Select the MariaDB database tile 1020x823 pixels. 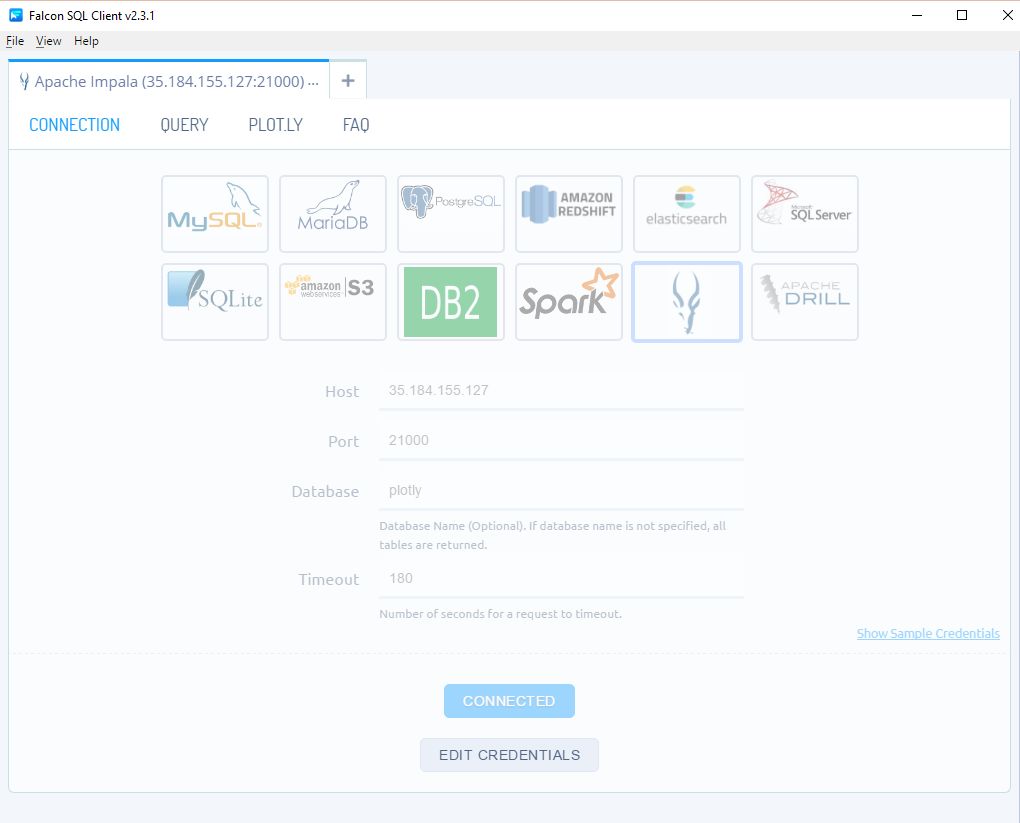tap(332, 213)
